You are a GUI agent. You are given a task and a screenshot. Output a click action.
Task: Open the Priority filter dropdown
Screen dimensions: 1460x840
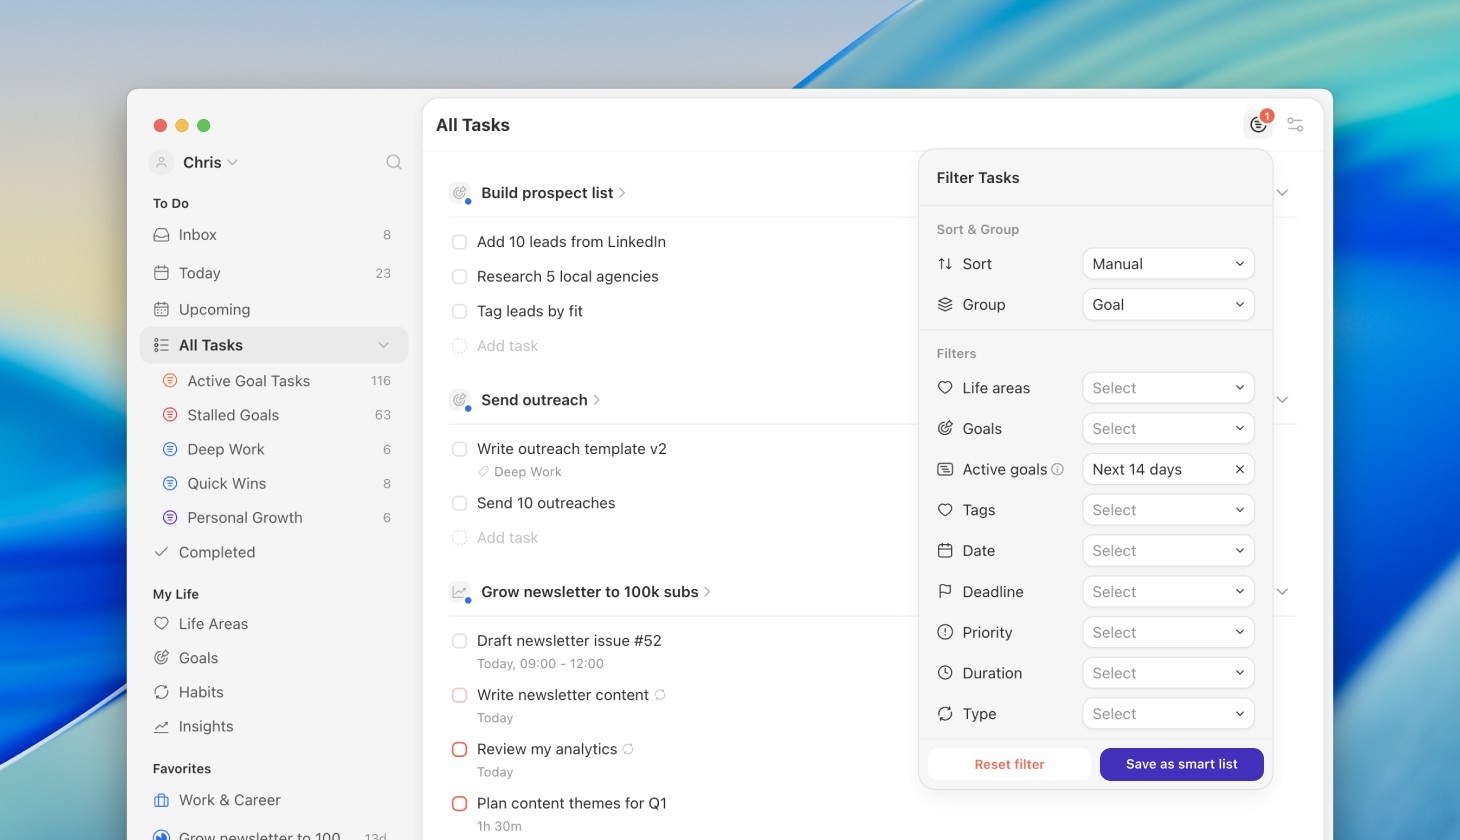(1168, 632)
